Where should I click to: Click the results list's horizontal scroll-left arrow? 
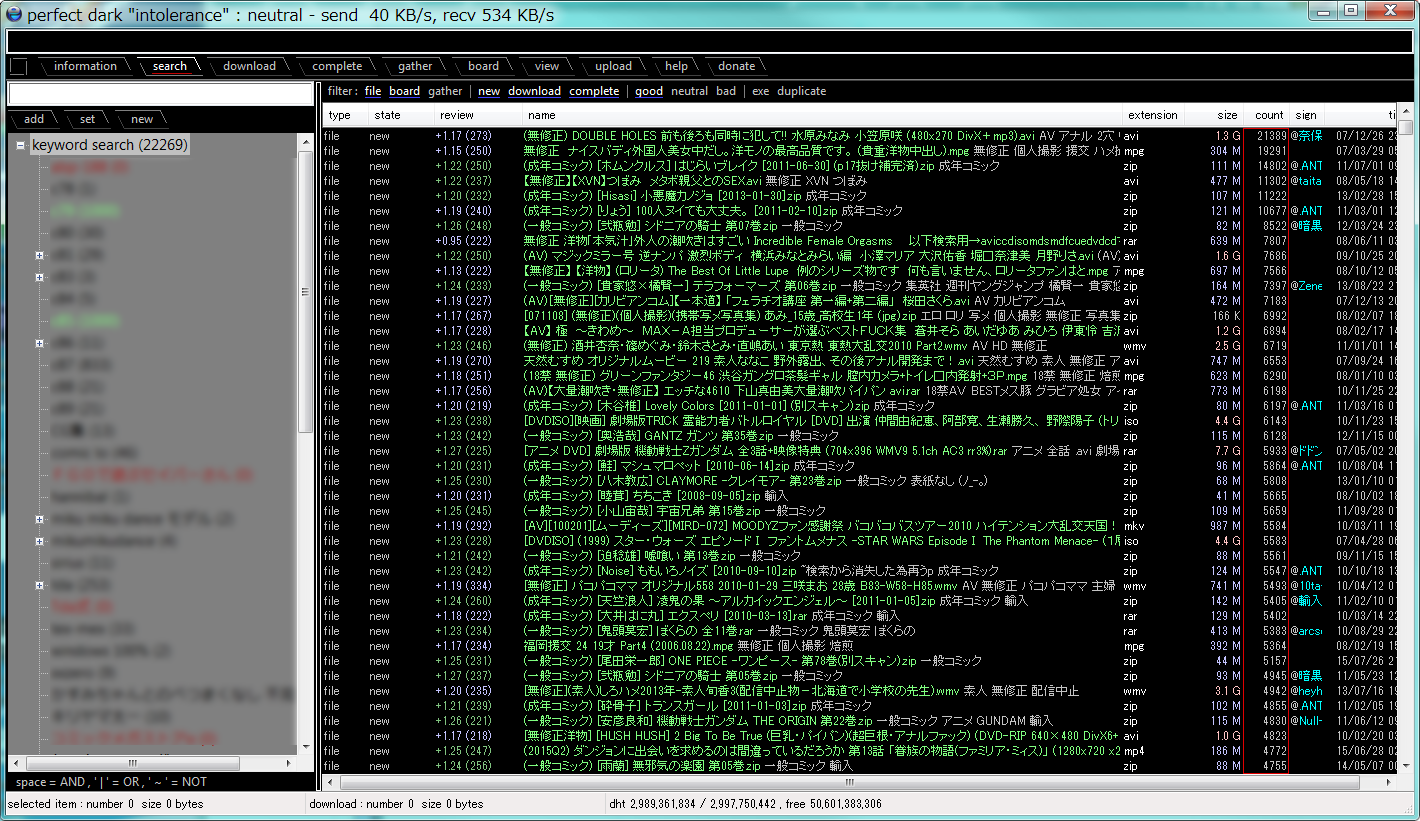pyautogui.click(x=331, y=781)
